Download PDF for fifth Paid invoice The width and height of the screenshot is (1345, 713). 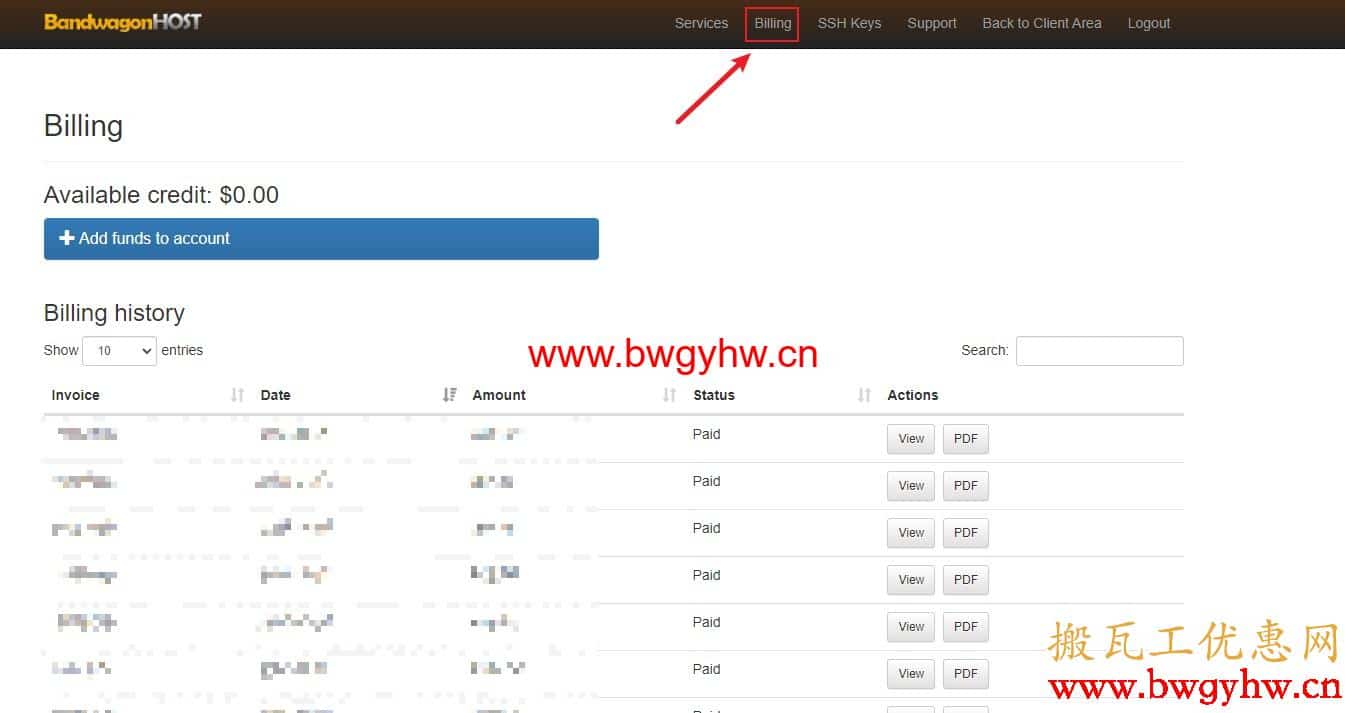coord(965,627)
